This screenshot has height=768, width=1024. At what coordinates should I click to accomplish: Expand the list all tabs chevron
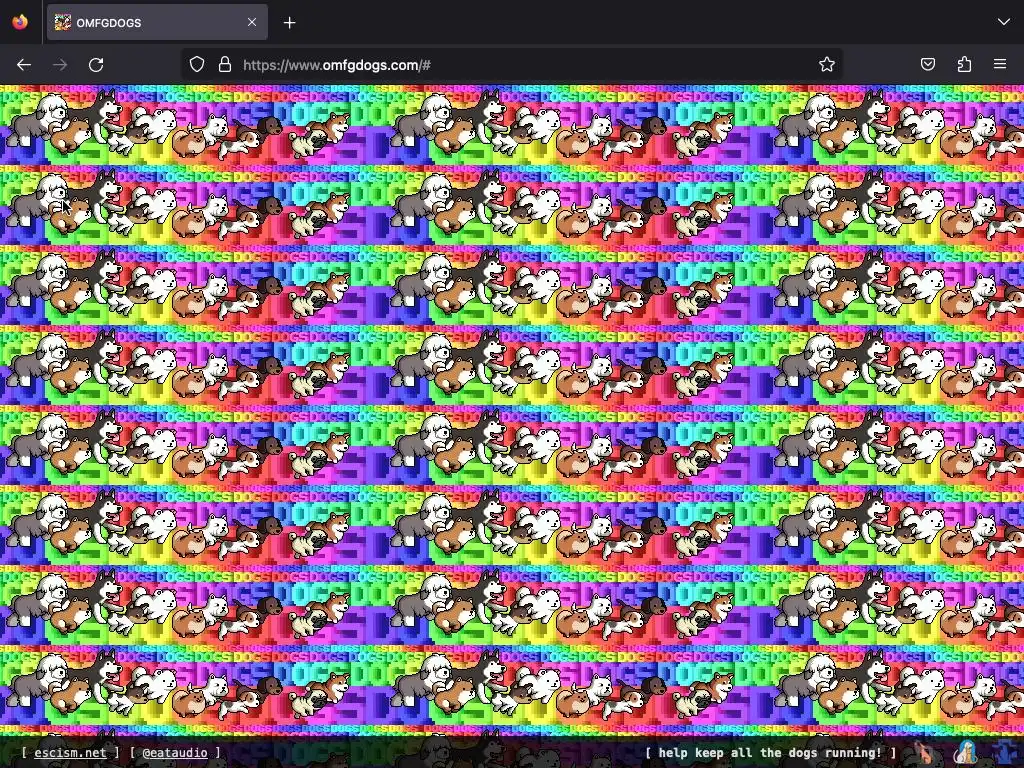[1003, 22]
